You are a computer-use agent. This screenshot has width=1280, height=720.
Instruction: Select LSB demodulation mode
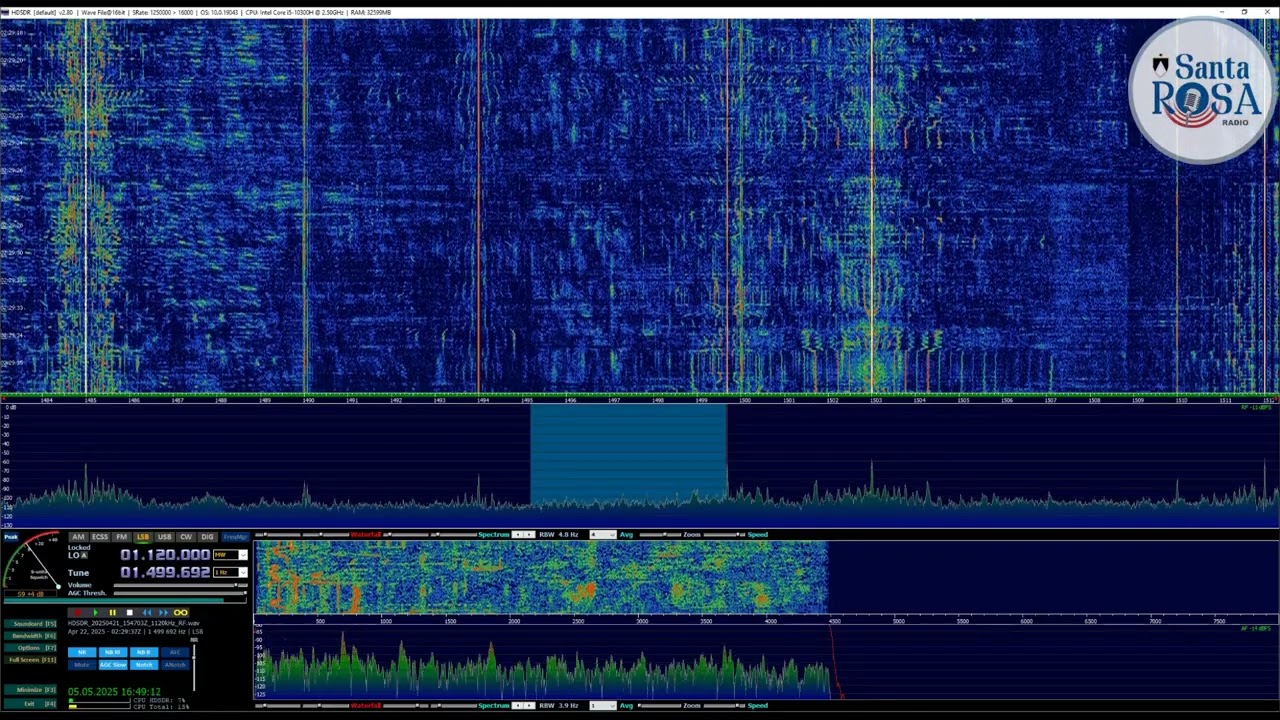click(x=143, y=537)
